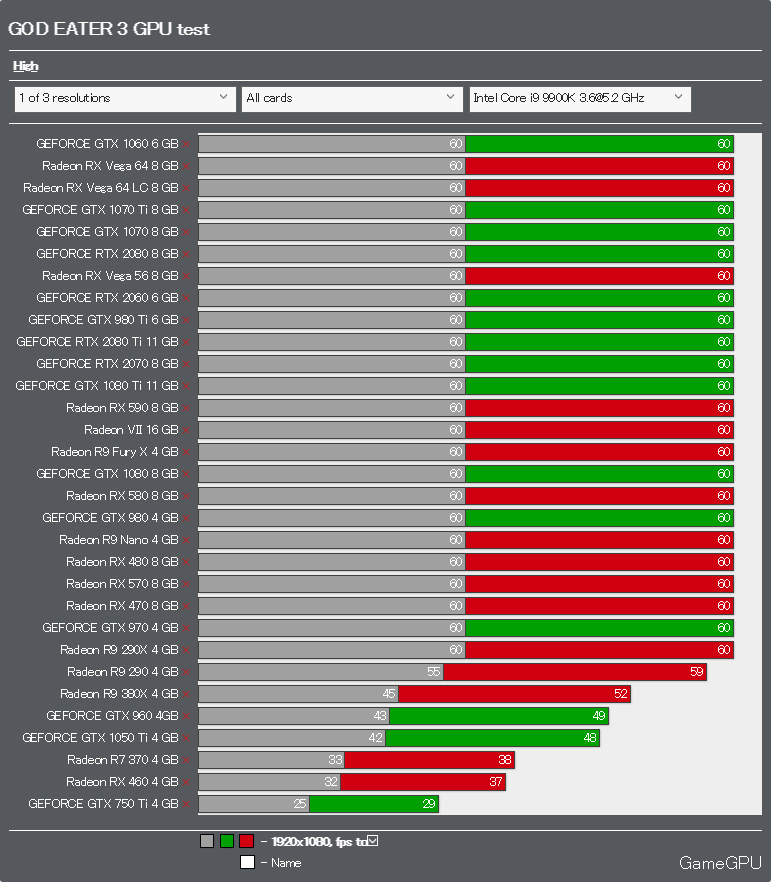
Task: Remove GEFORCE GTX 980 4 GB via red X
Action: click(186, 518)
